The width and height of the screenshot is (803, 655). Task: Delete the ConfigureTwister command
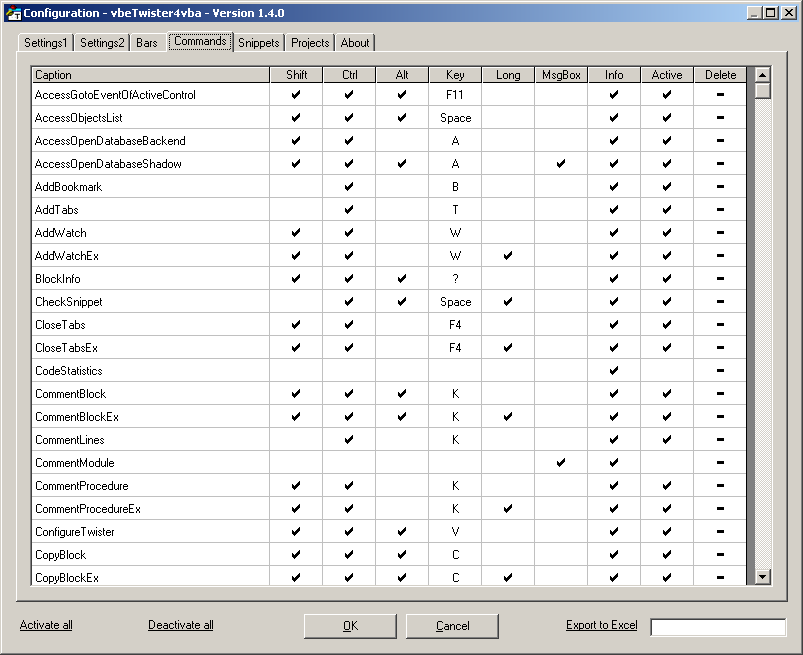coord(720,532)
